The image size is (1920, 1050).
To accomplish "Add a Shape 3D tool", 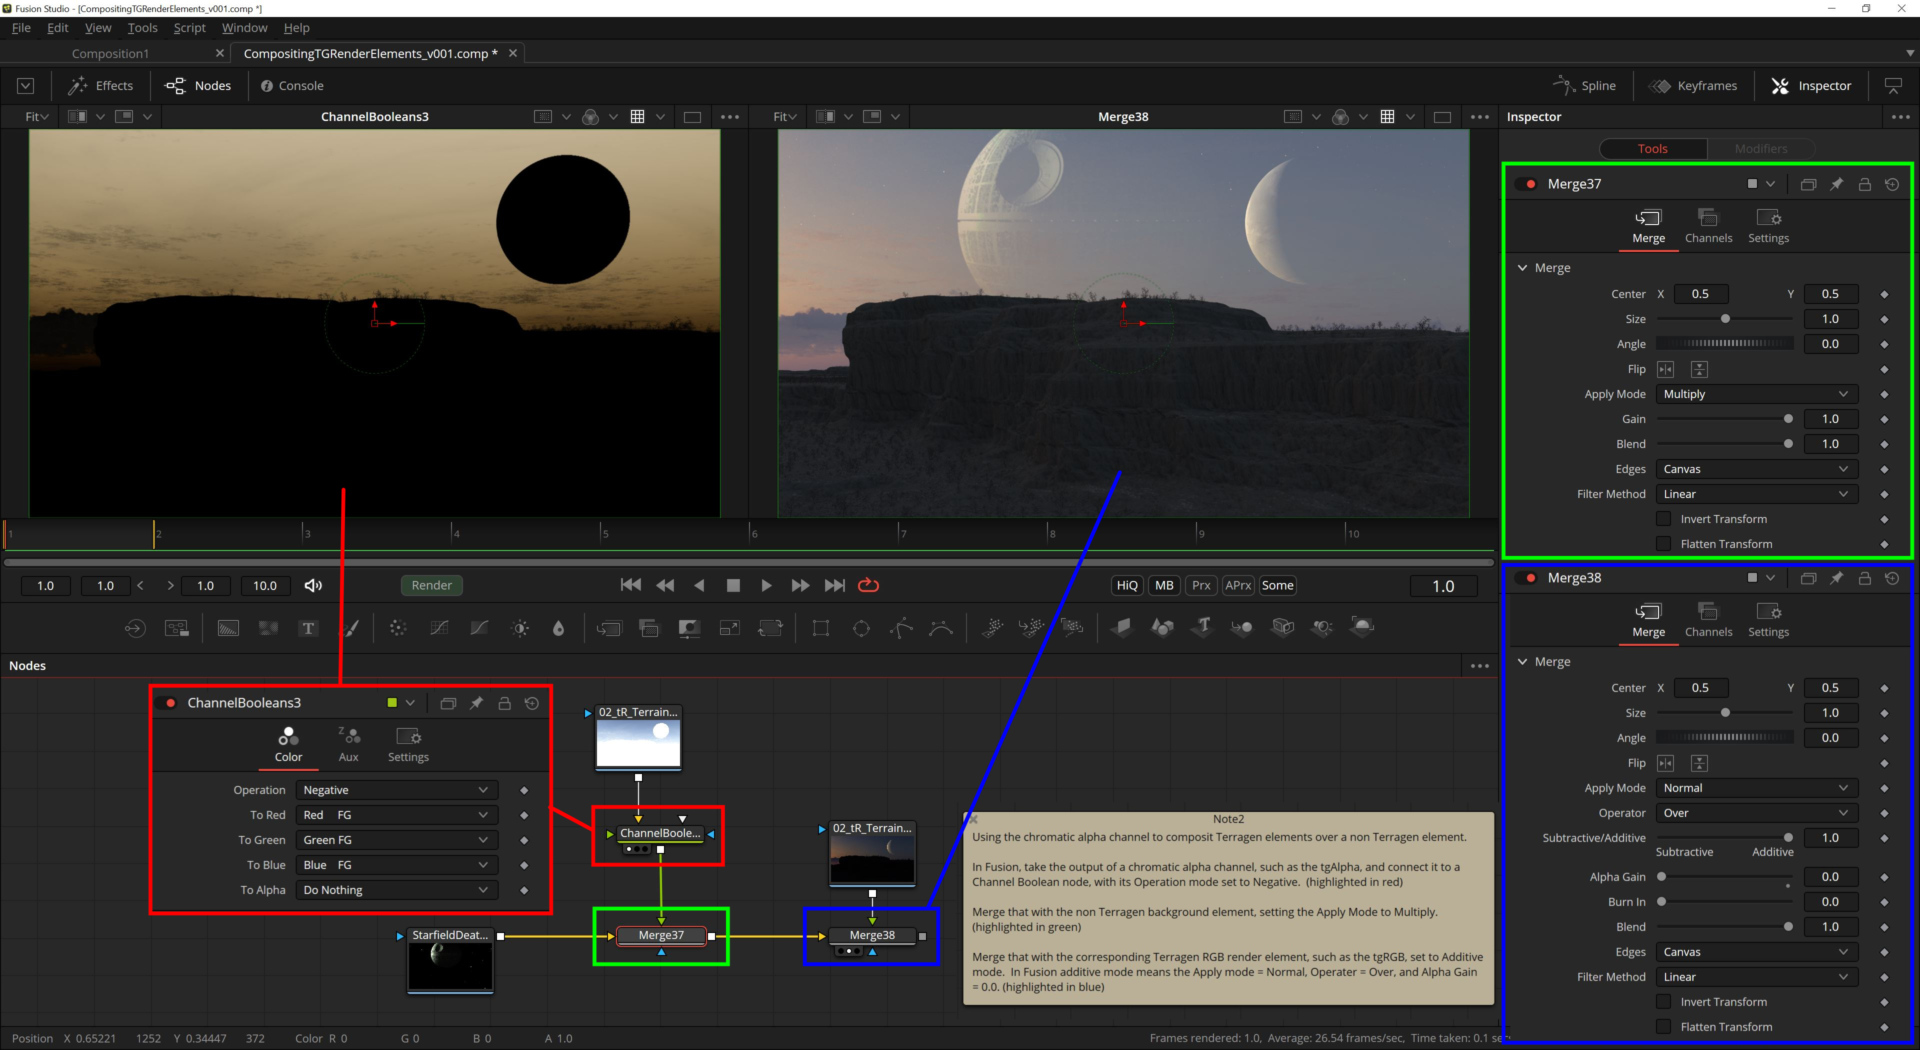I will tap(1162, 628).
